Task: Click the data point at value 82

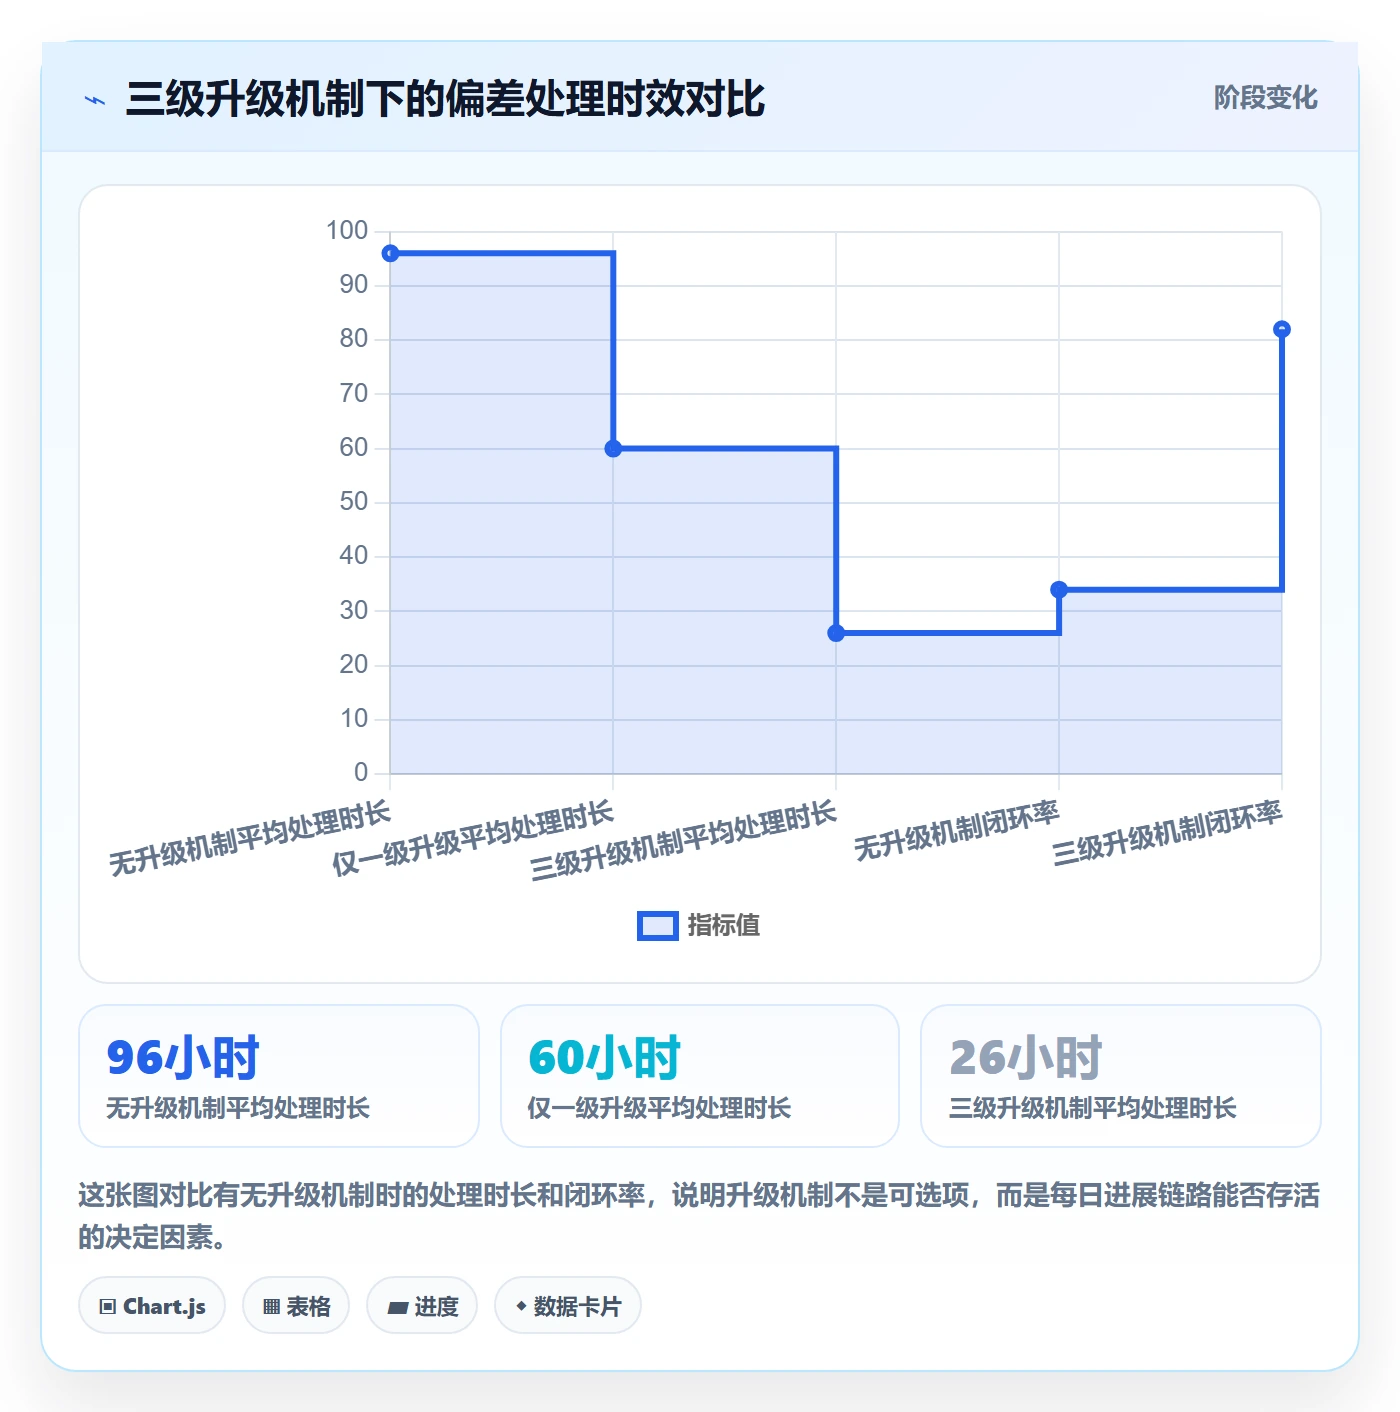Action: tap(1282, 330)
